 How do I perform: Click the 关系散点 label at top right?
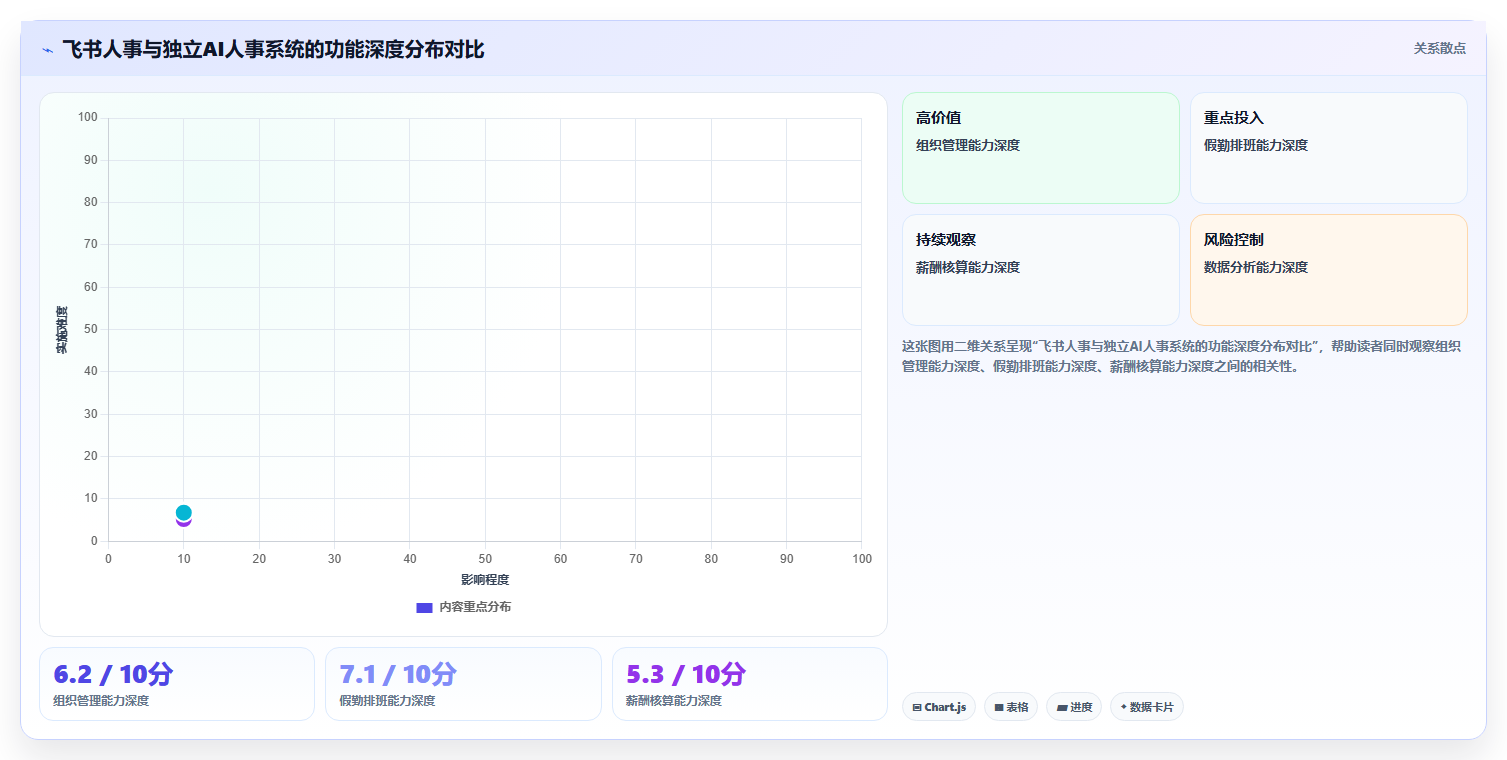tap(1439, 48)
